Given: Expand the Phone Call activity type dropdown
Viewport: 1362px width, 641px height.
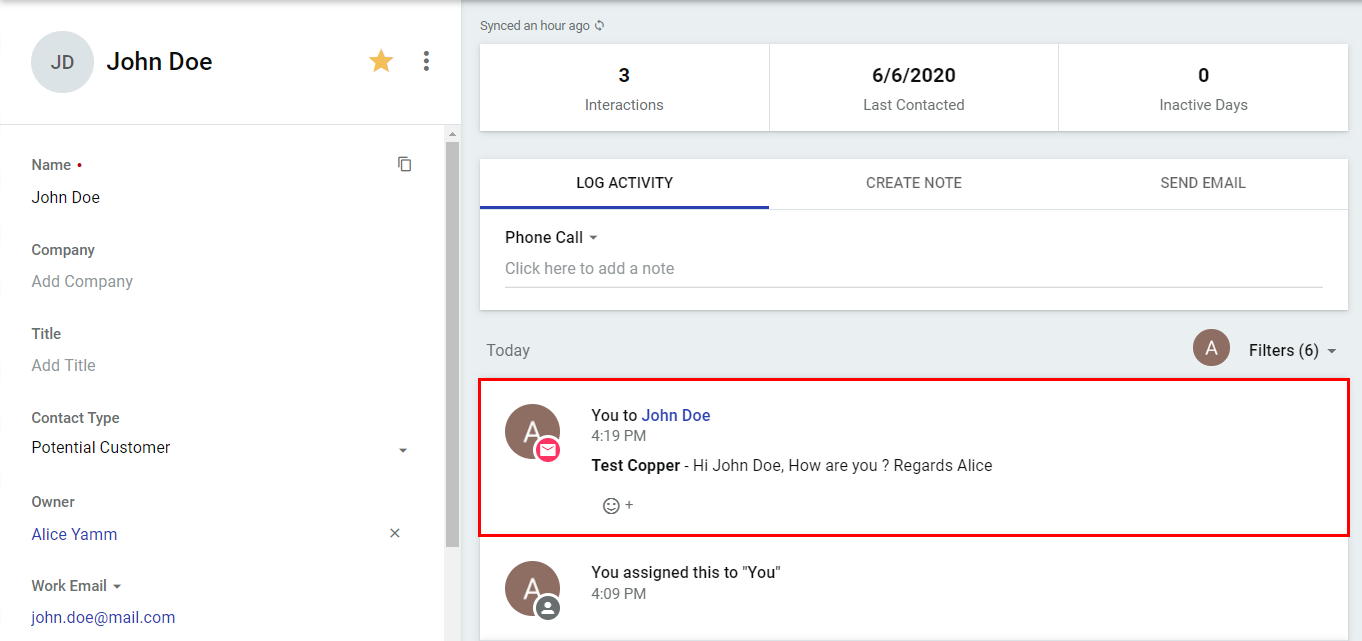Looking at the screenshot, I should pyautogui.click(x=551, y=238).
